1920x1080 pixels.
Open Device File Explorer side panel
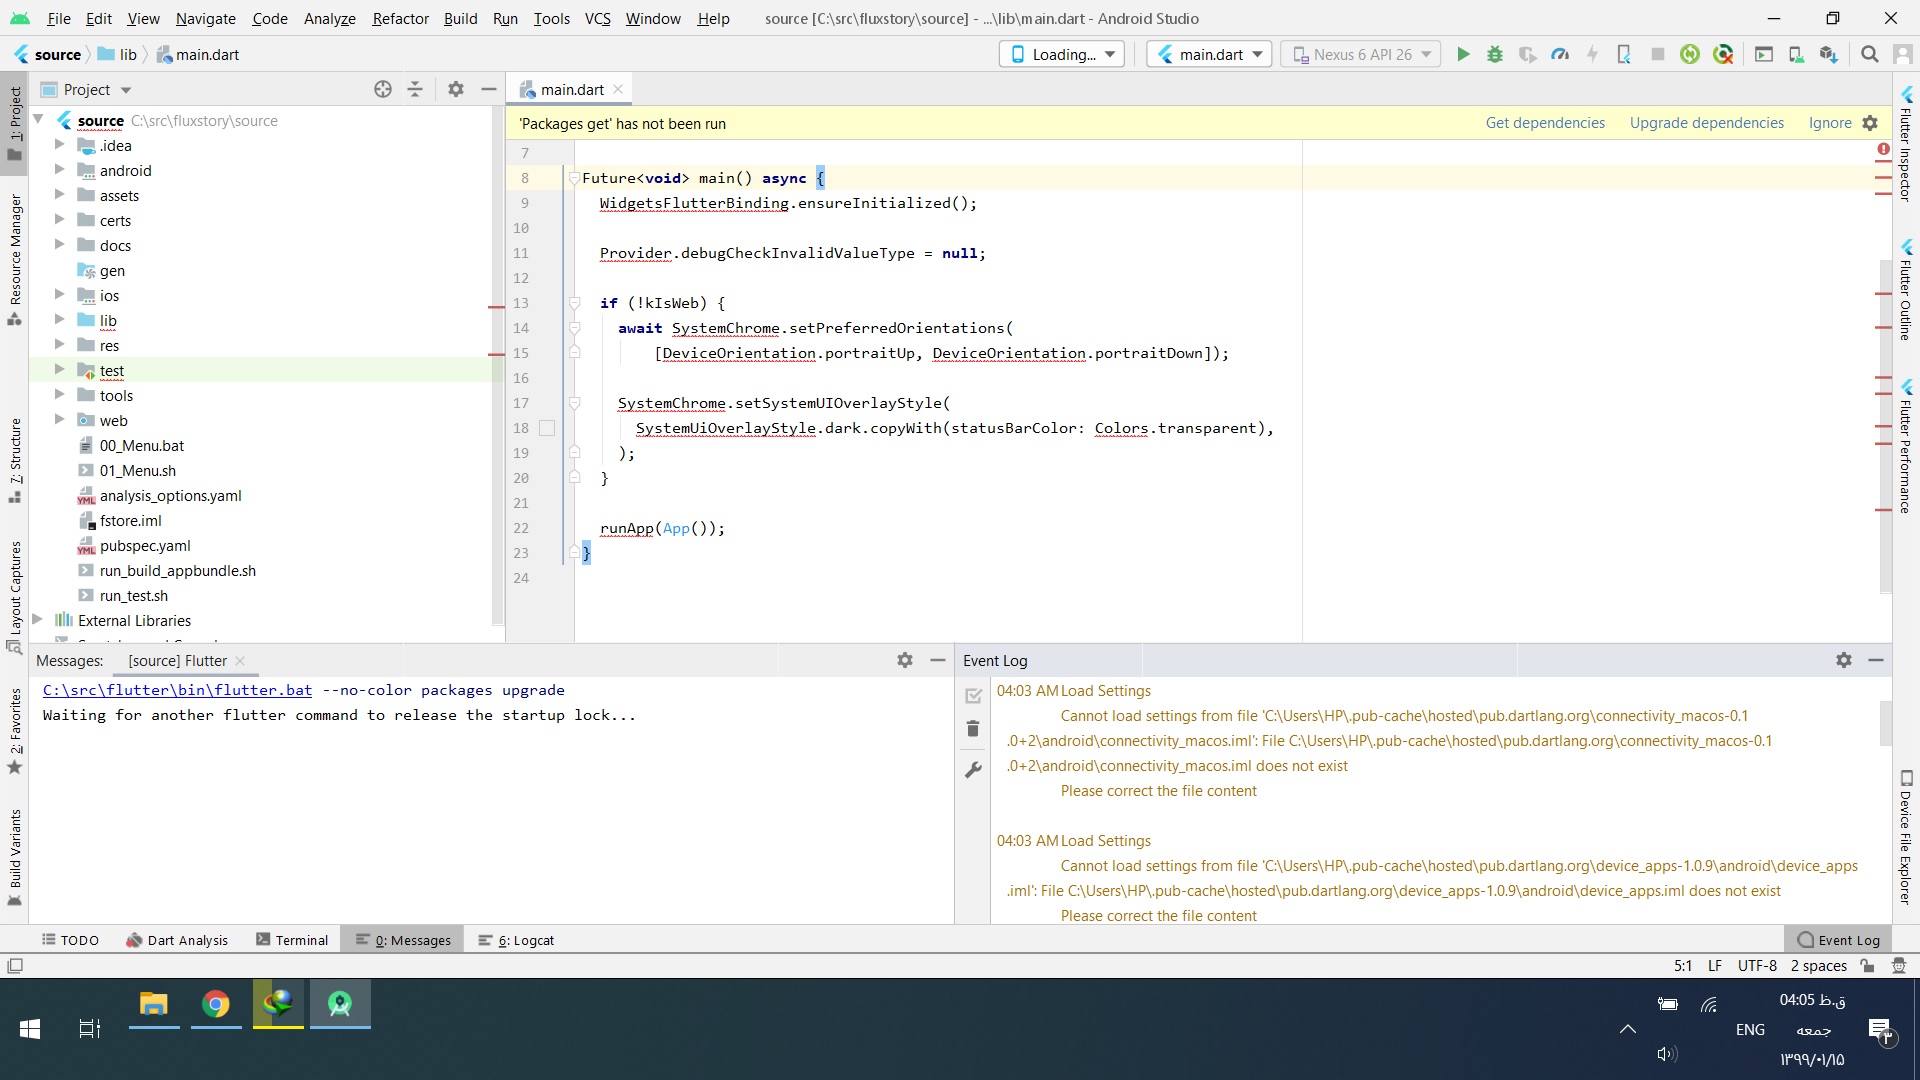tap(1906, 838)
